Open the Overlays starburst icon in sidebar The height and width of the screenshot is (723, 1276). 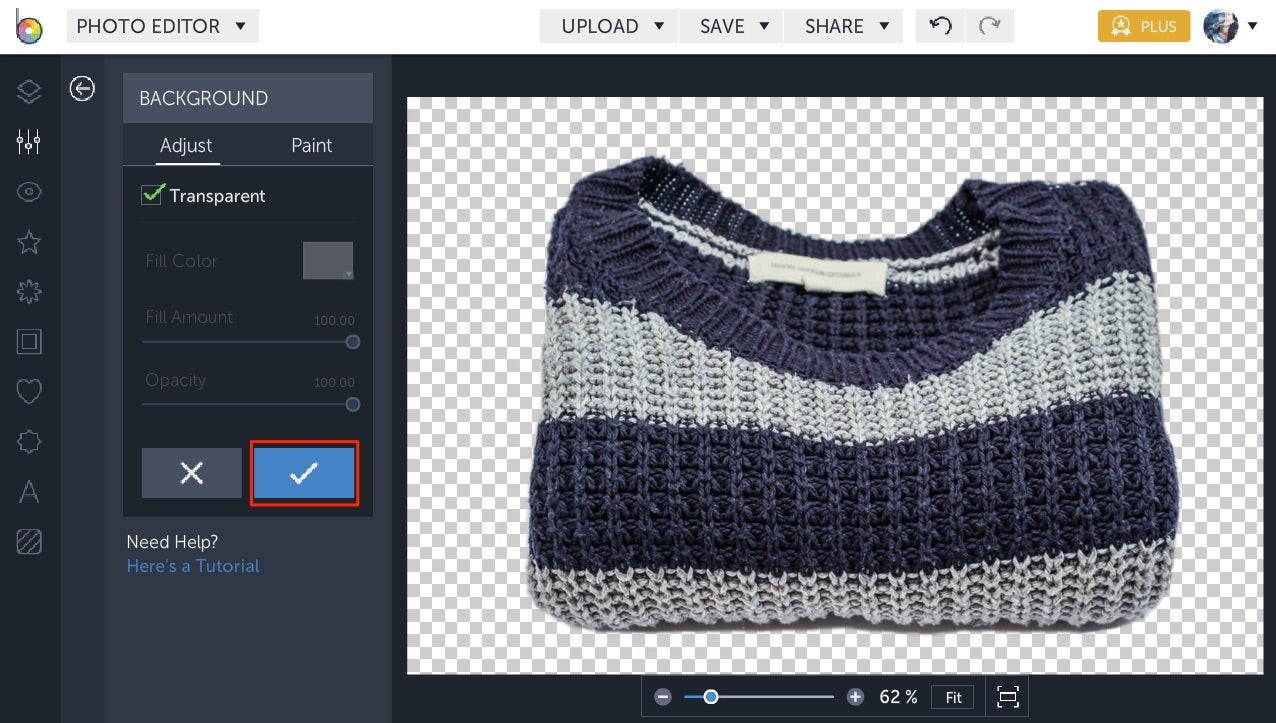(x=28, y=291)
